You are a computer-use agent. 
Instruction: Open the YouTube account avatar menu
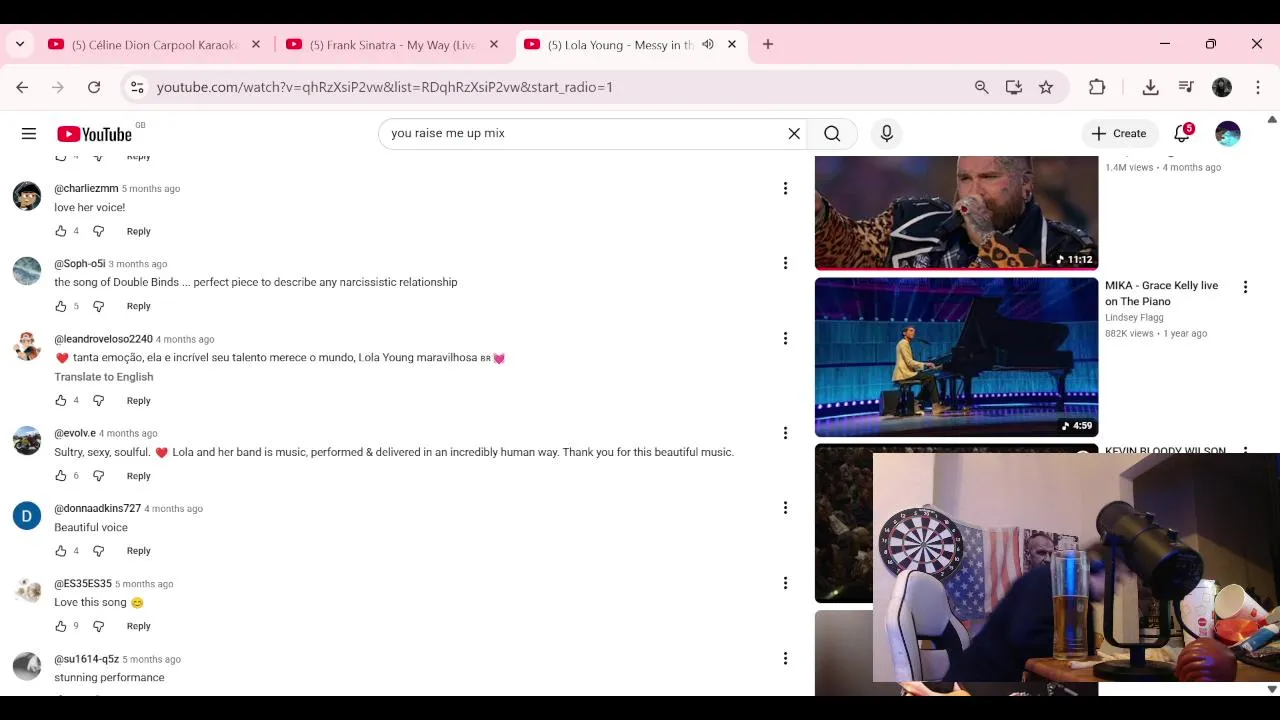[1228, 134]
